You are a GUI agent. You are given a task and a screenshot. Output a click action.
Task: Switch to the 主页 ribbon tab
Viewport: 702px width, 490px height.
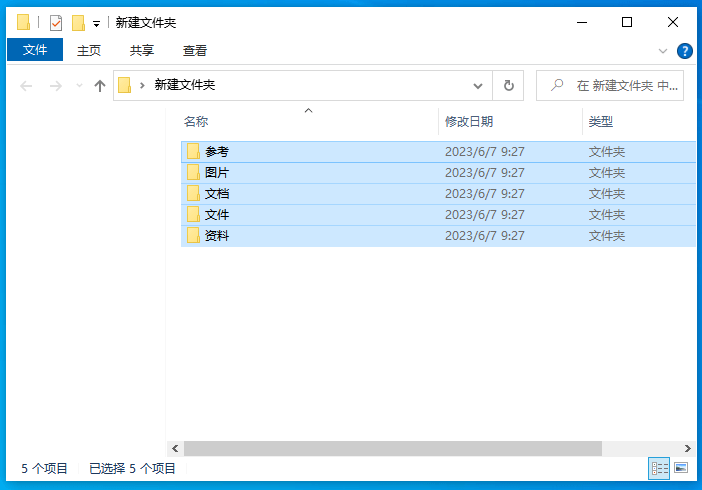tap(89, 50)
